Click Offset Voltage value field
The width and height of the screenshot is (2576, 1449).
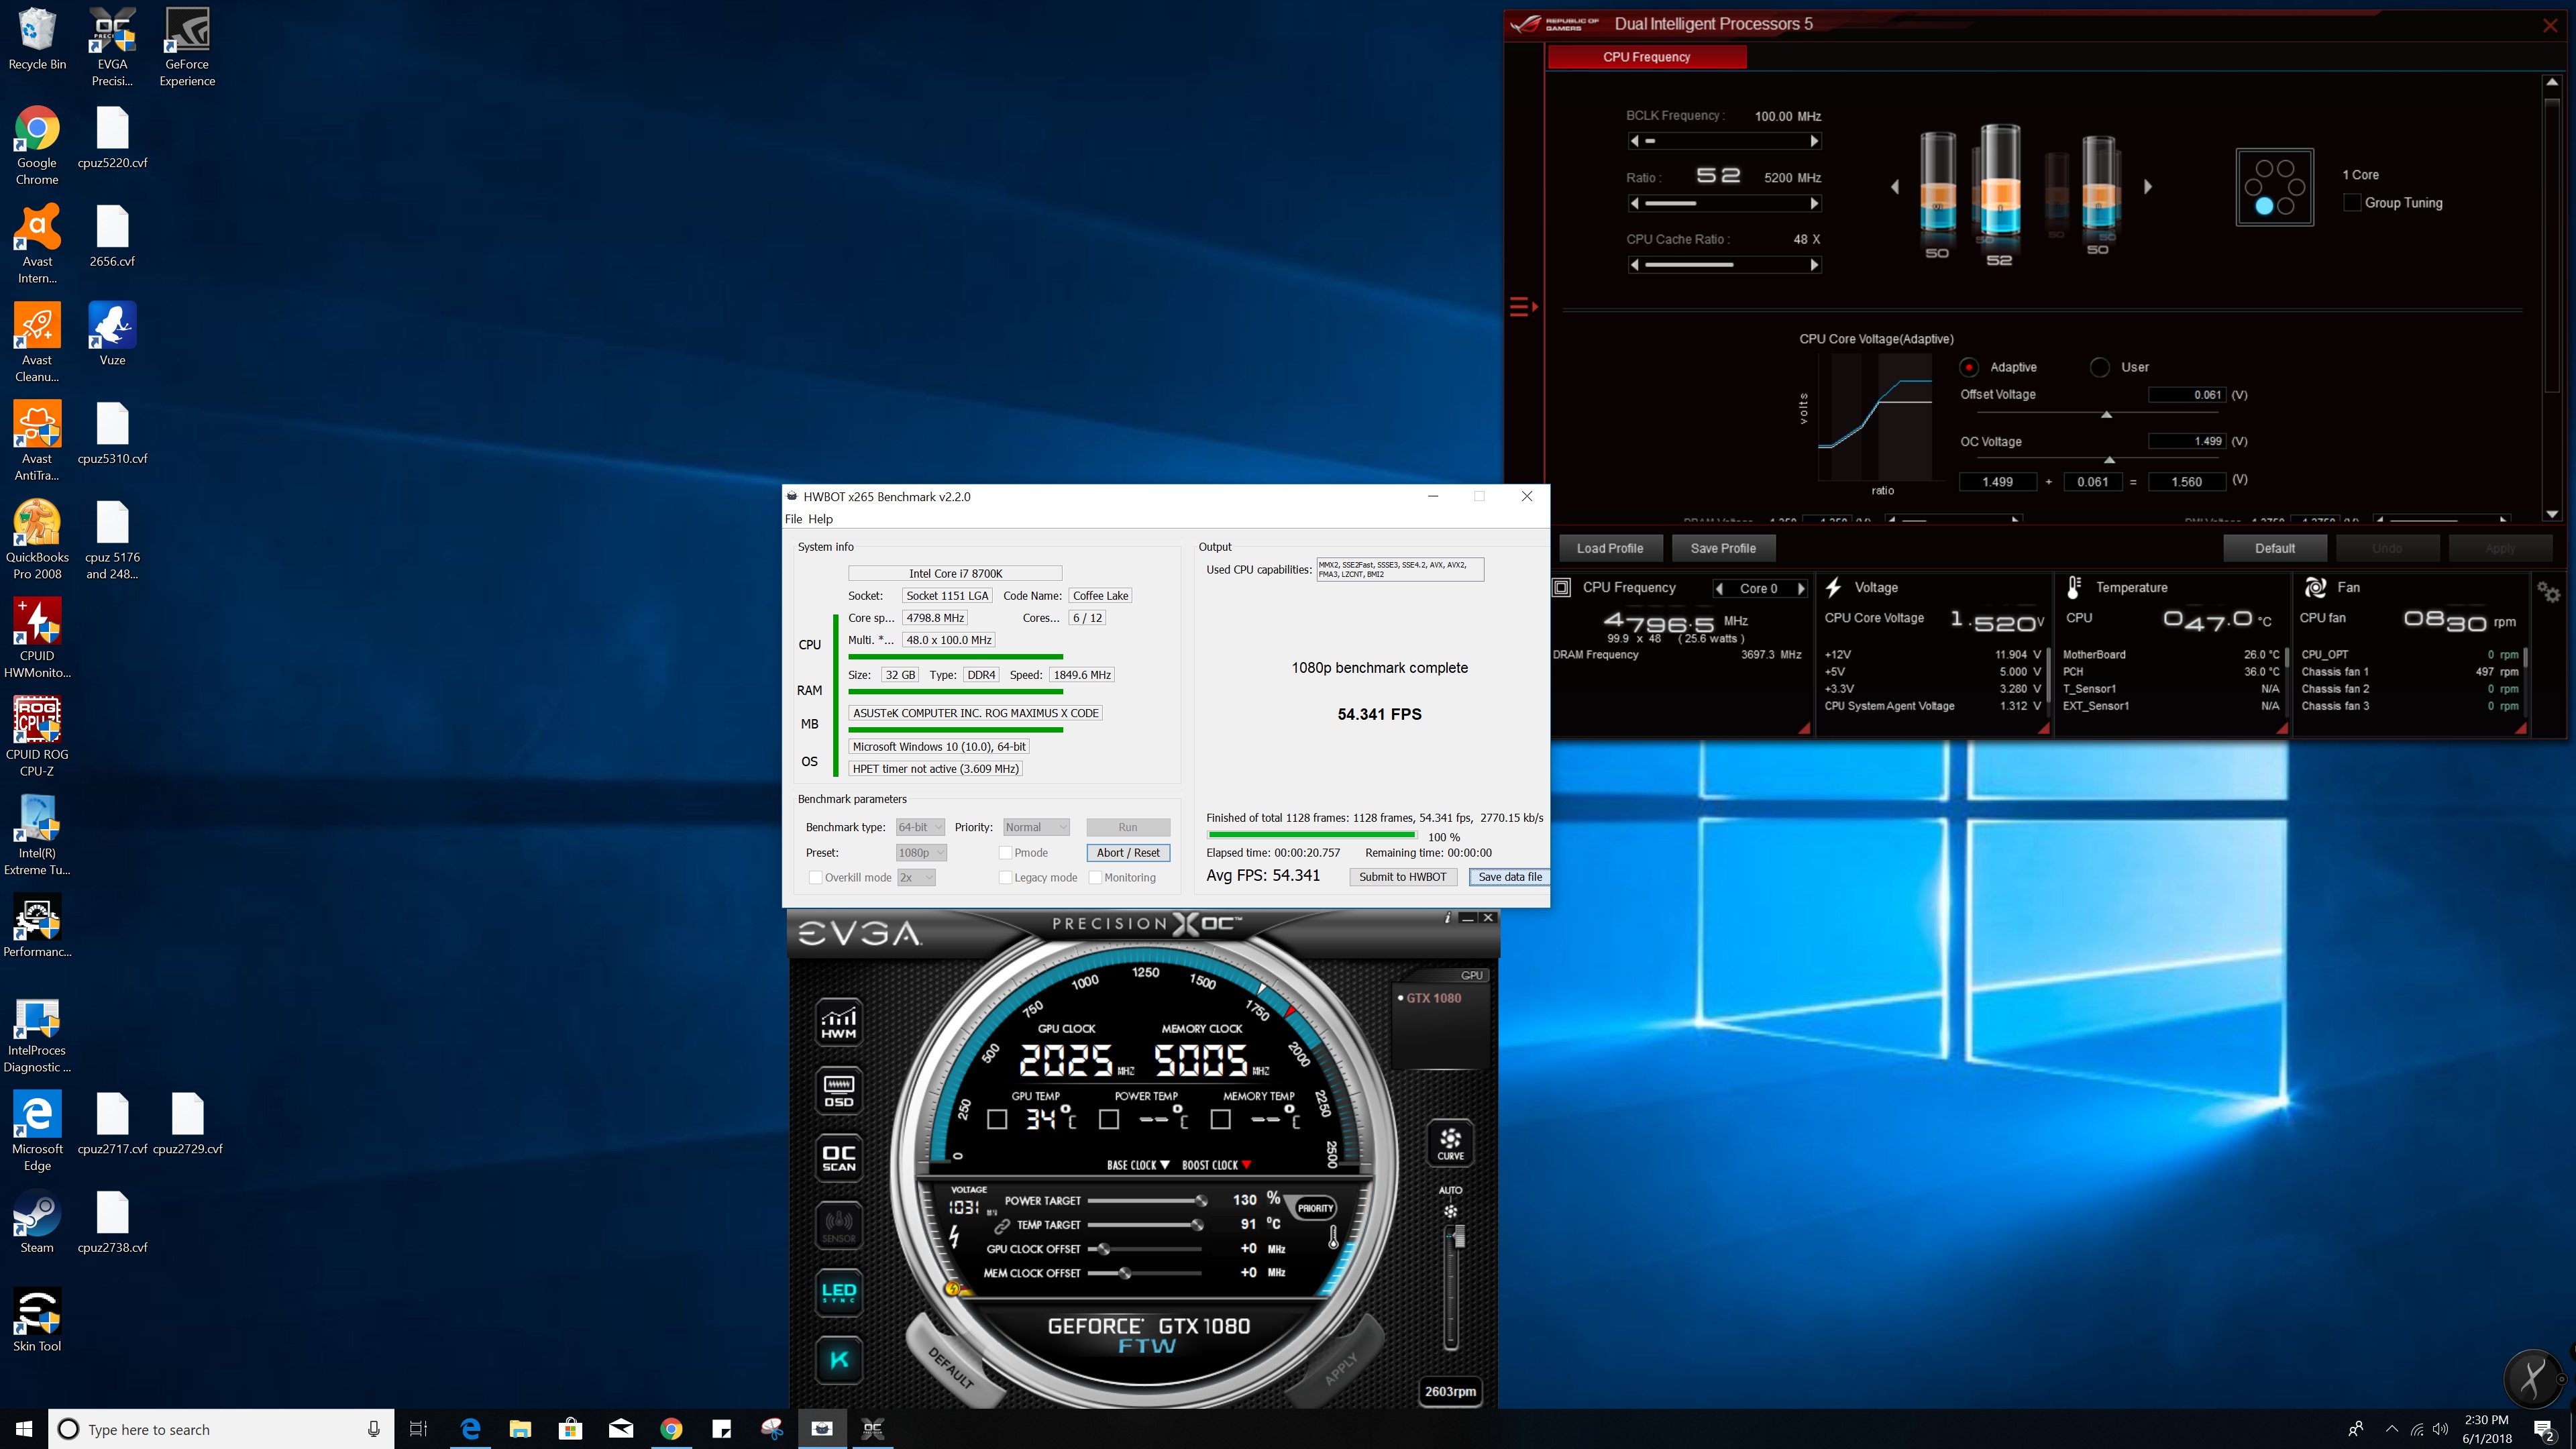click(2188, 395)
